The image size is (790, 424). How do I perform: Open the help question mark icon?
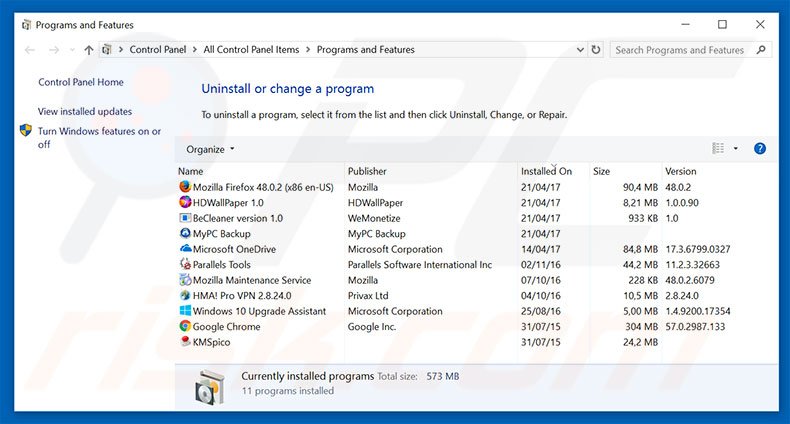760,149
